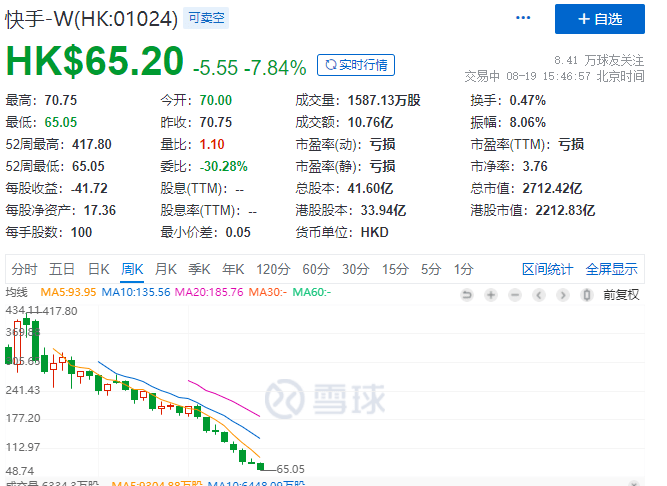The height and width of the screenshot is (486, 667).
Task: Switch to 五日 chart view
Action: tap(62, 269)
